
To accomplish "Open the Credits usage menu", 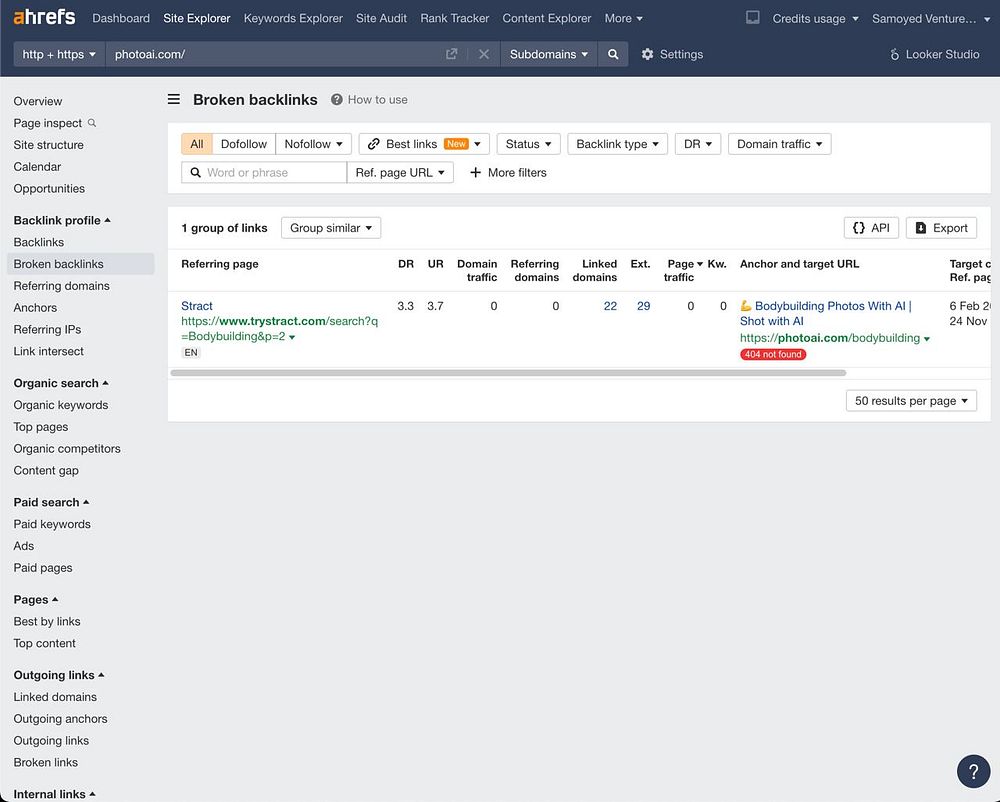I will point(815,18).
